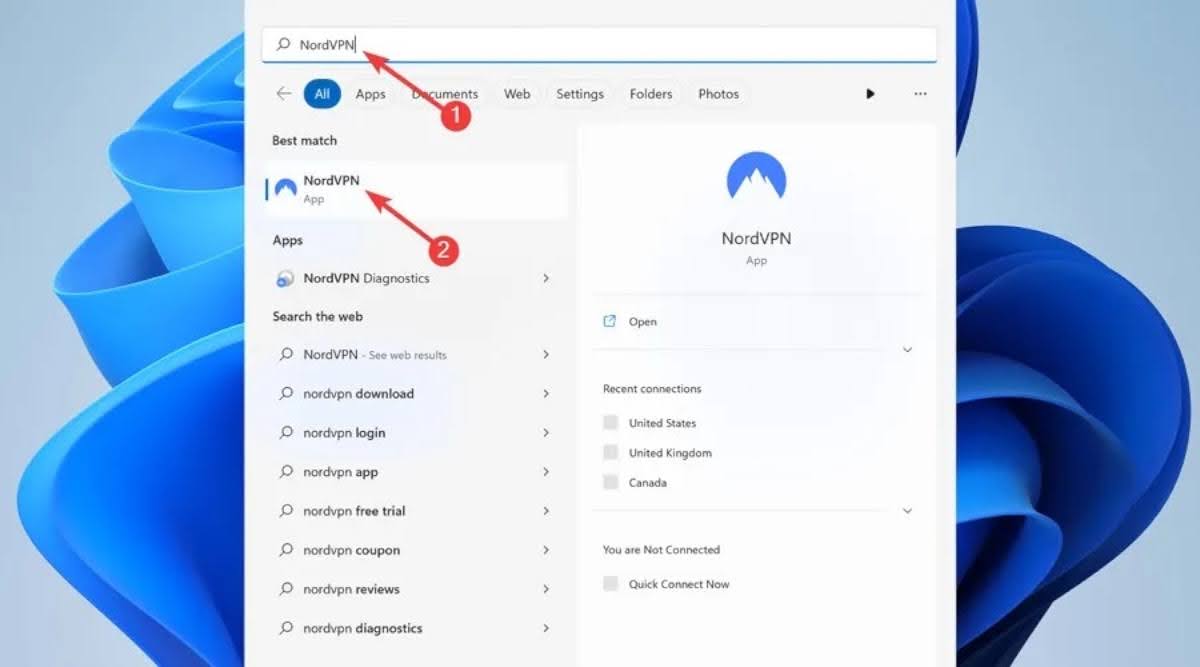Click the NordVPN Diagnostics app icon
Image resolution: width=1200 pixels, height=667 pixels.
[285, 279]
